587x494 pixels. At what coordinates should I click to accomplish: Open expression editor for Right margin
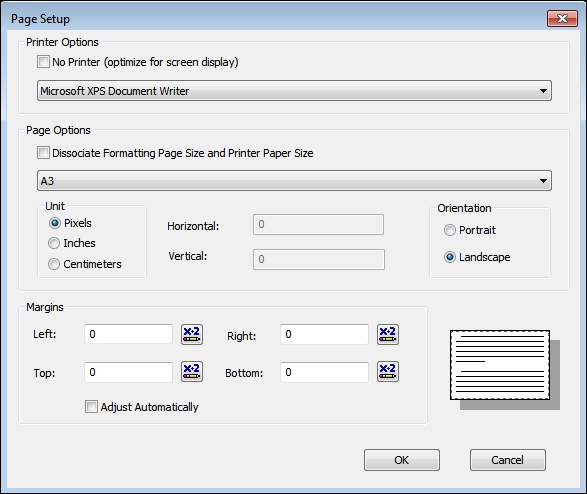pyautogui.click(x=388, y=334)
